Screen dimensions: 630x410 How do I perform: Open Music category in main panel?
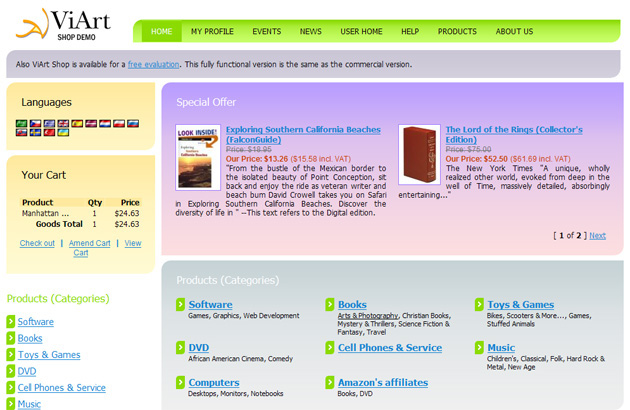pyautogui.click(x=501, y=347)
